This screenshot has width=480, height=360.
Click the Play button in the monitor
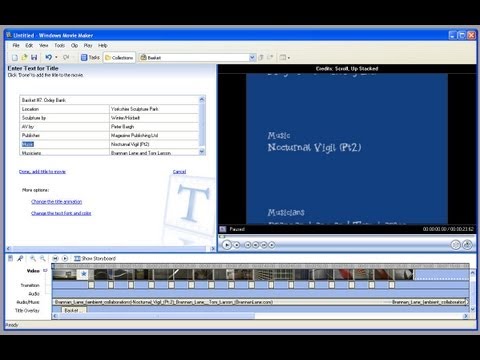coord(227,245)
